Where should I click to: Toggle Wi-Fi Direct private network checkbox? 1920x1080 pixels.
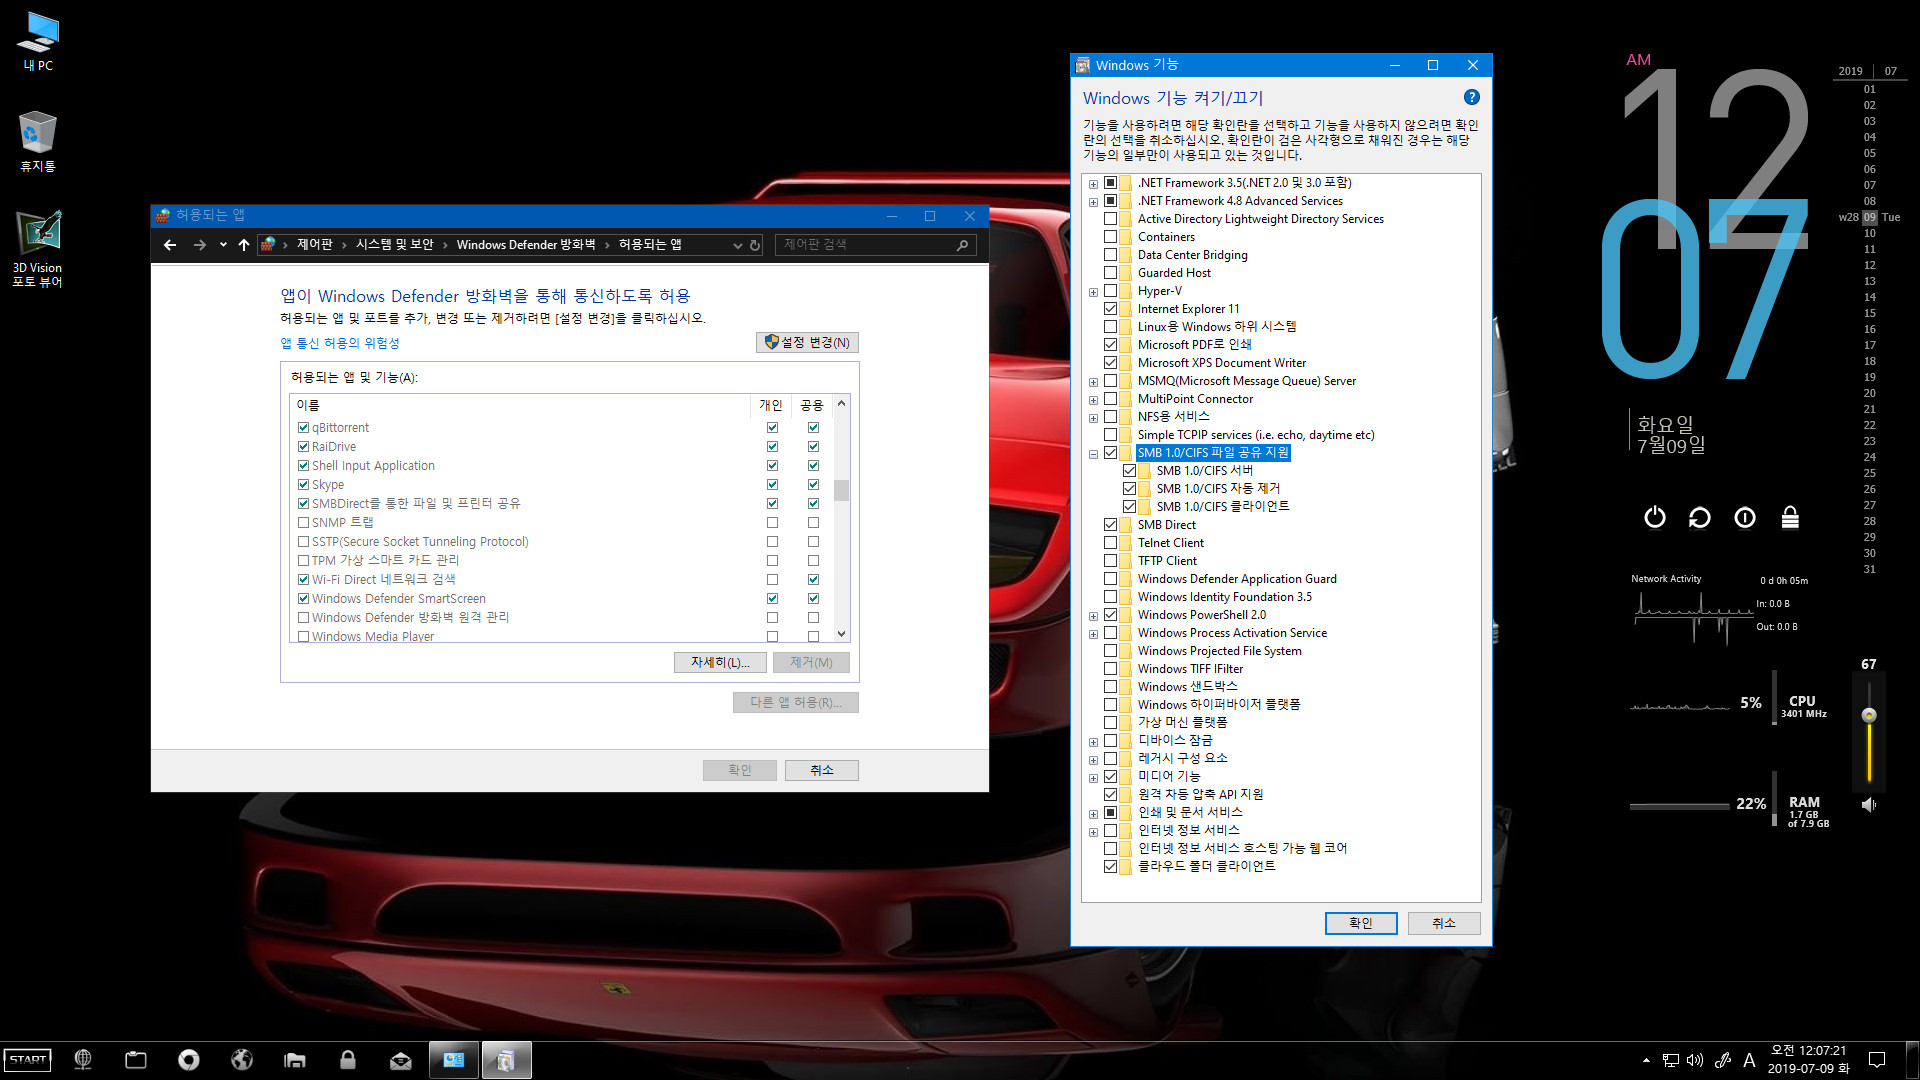coord(772,580)
